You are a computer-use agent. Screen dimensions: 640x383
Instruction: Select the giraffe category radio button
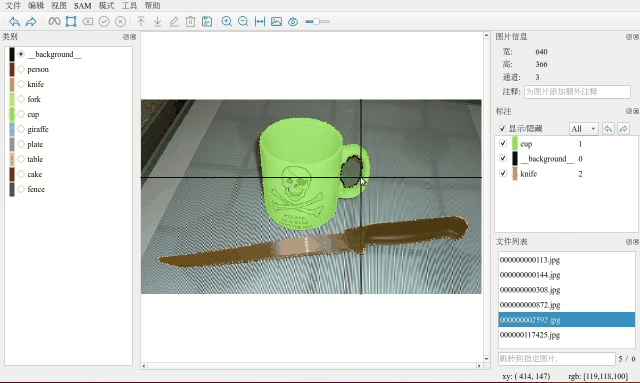coord(21,129)
